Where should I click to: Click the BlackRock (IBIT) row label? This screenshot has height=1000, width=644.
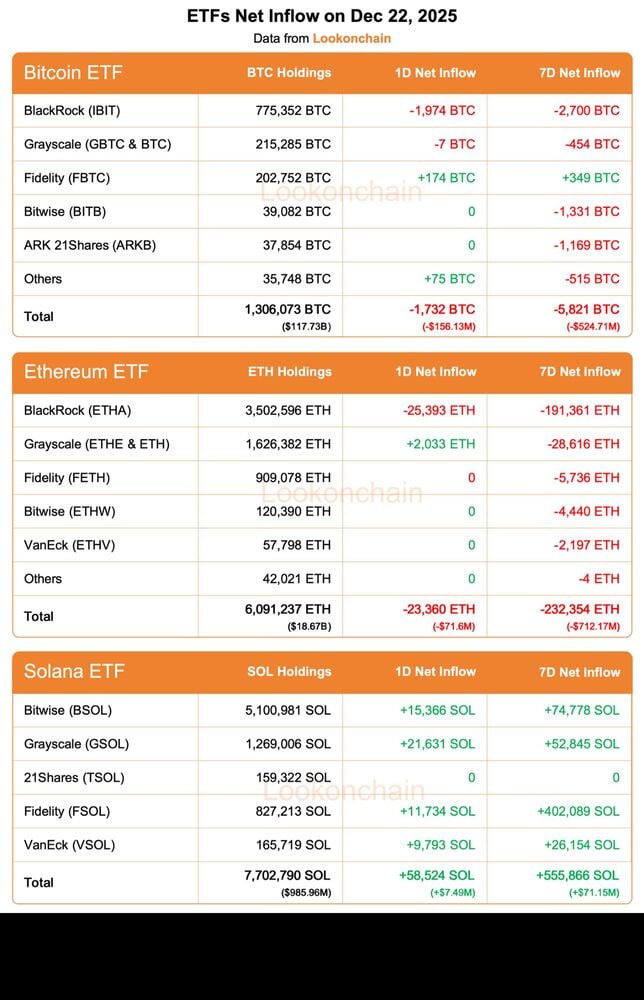[x=72, y=110]
